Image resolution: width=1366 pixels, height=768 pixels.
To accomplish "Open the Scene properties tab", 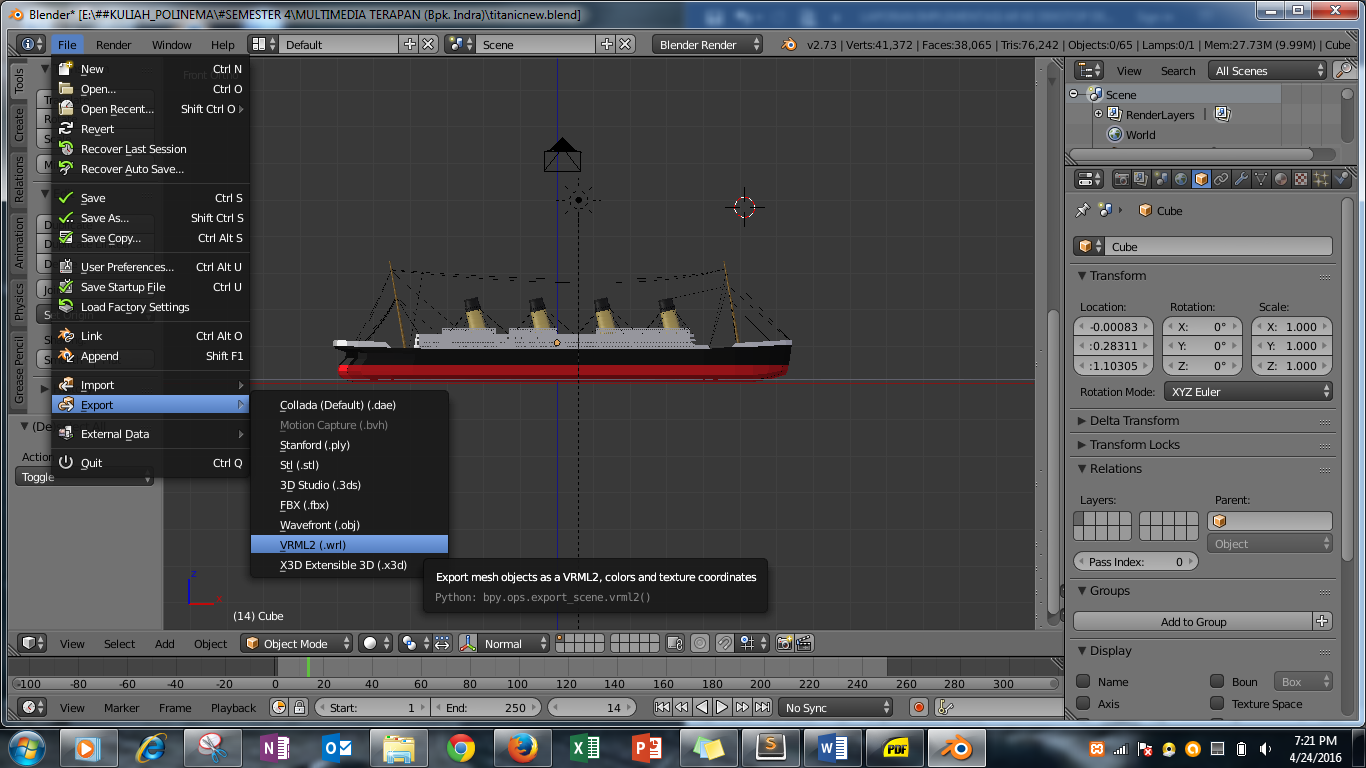I will coord(1161,179).
